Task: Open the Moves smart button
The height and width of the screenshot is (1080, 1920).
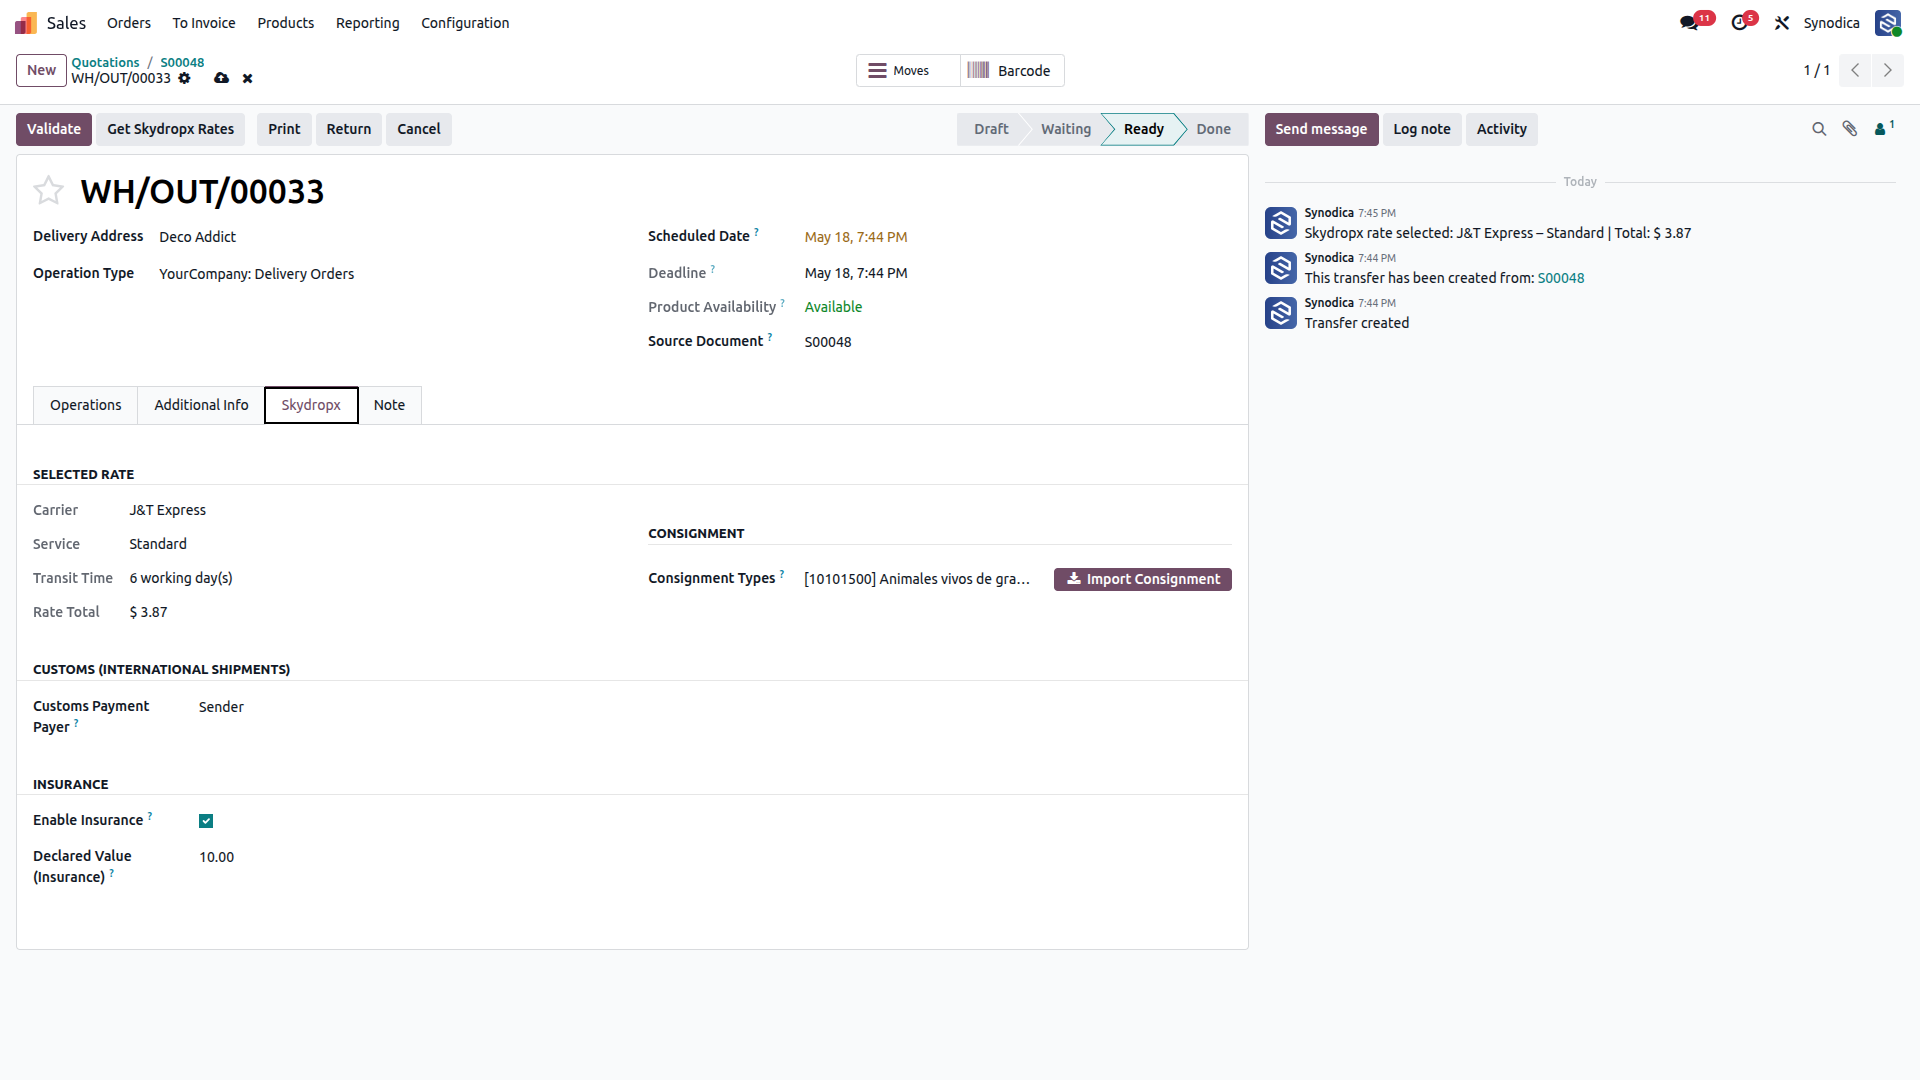Action: 908,71
